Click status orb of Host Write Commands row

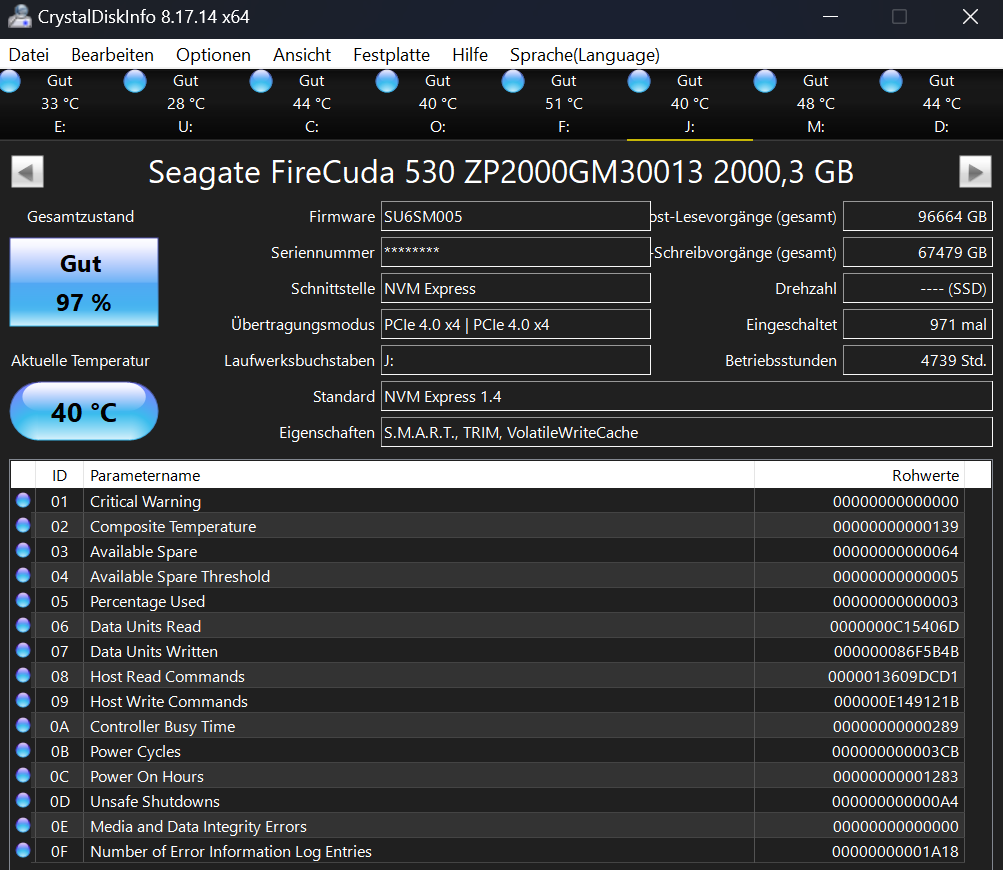[x=23, y=700]
